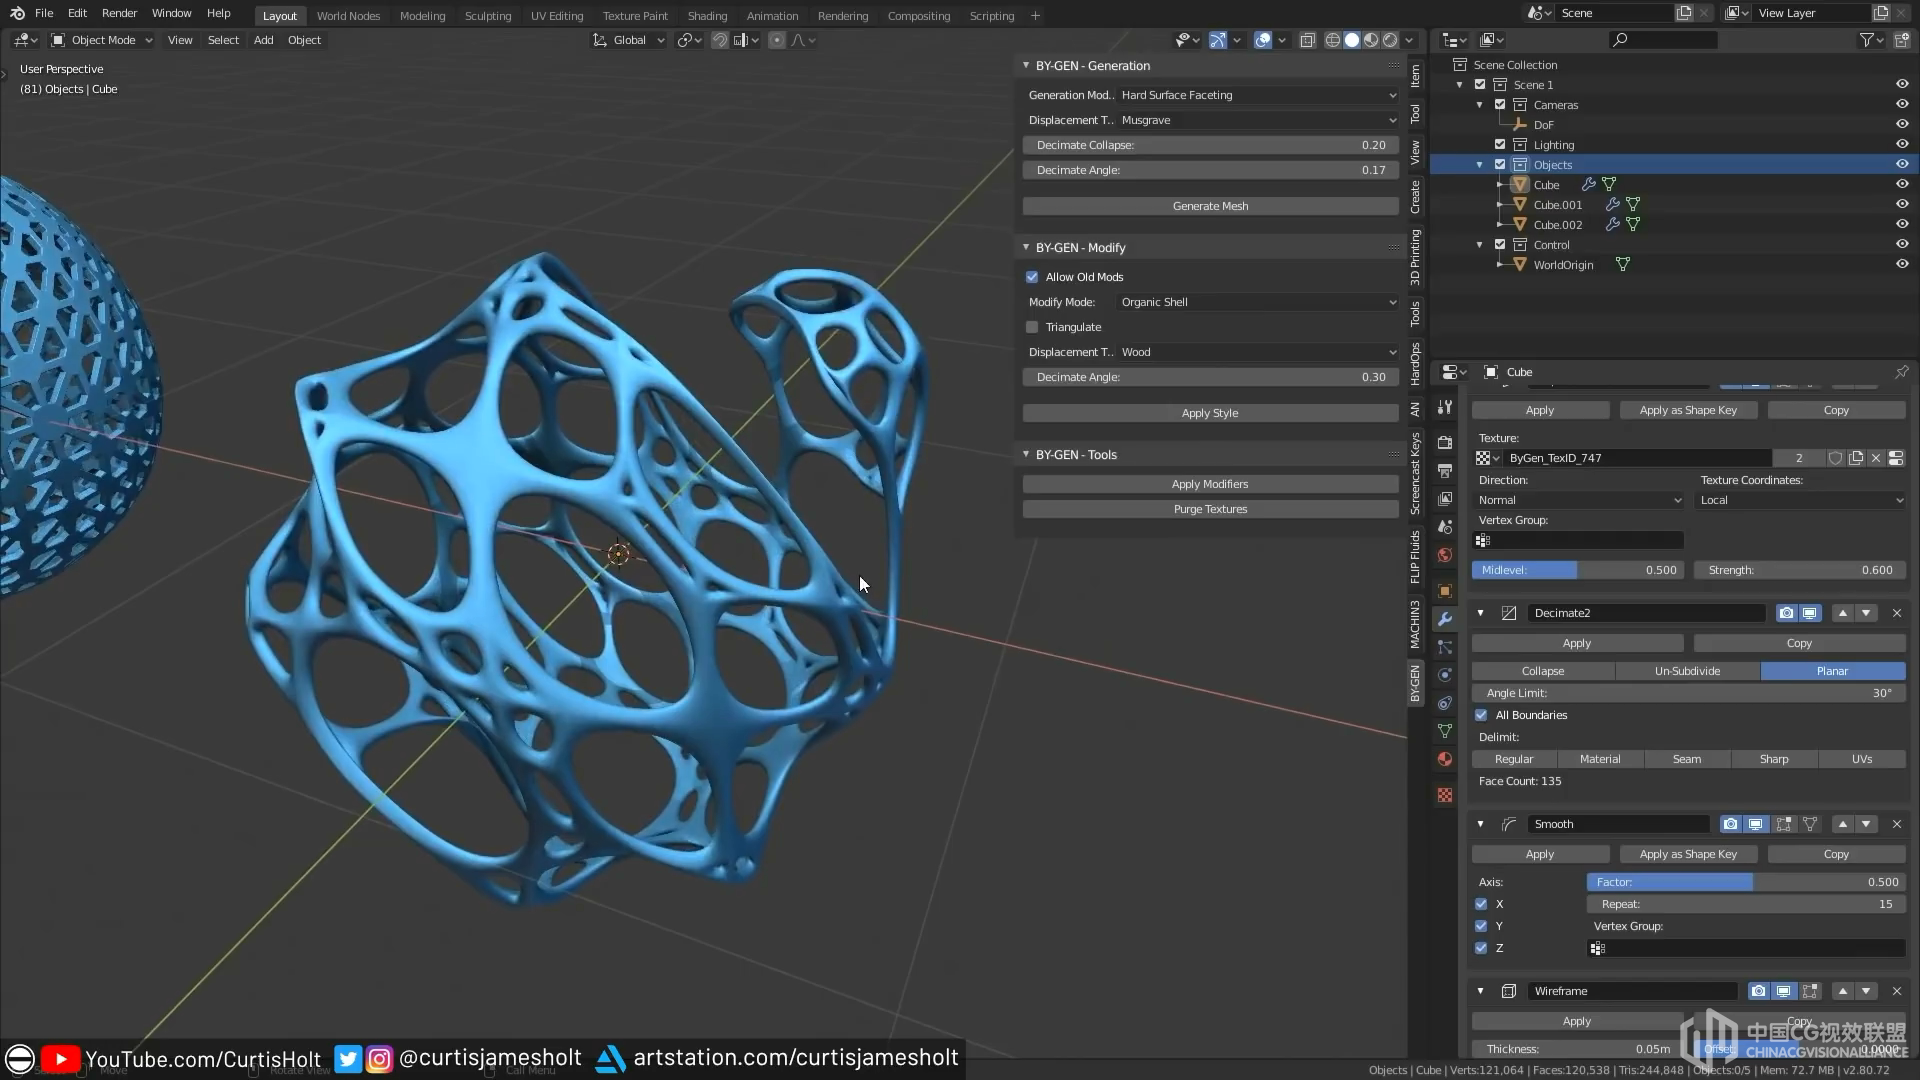
Task: Open the Object Mode dropdown
Action: click(x=102, y=40)
